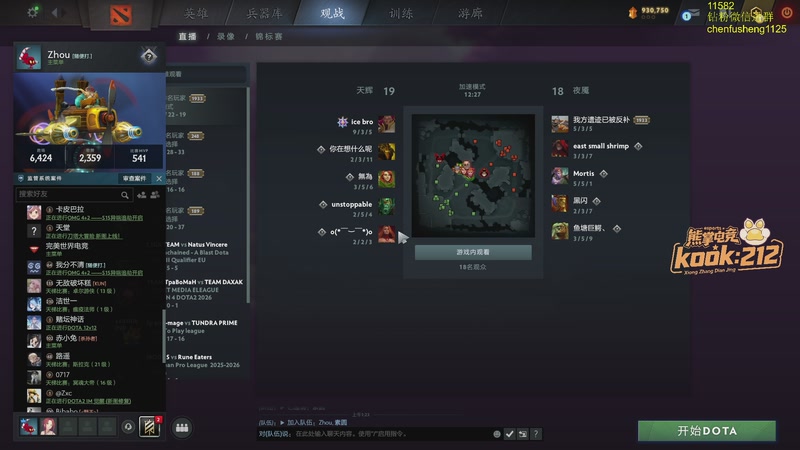Click the 开始DOTA play button
This screenshot has width=800, height=450.
707,431
